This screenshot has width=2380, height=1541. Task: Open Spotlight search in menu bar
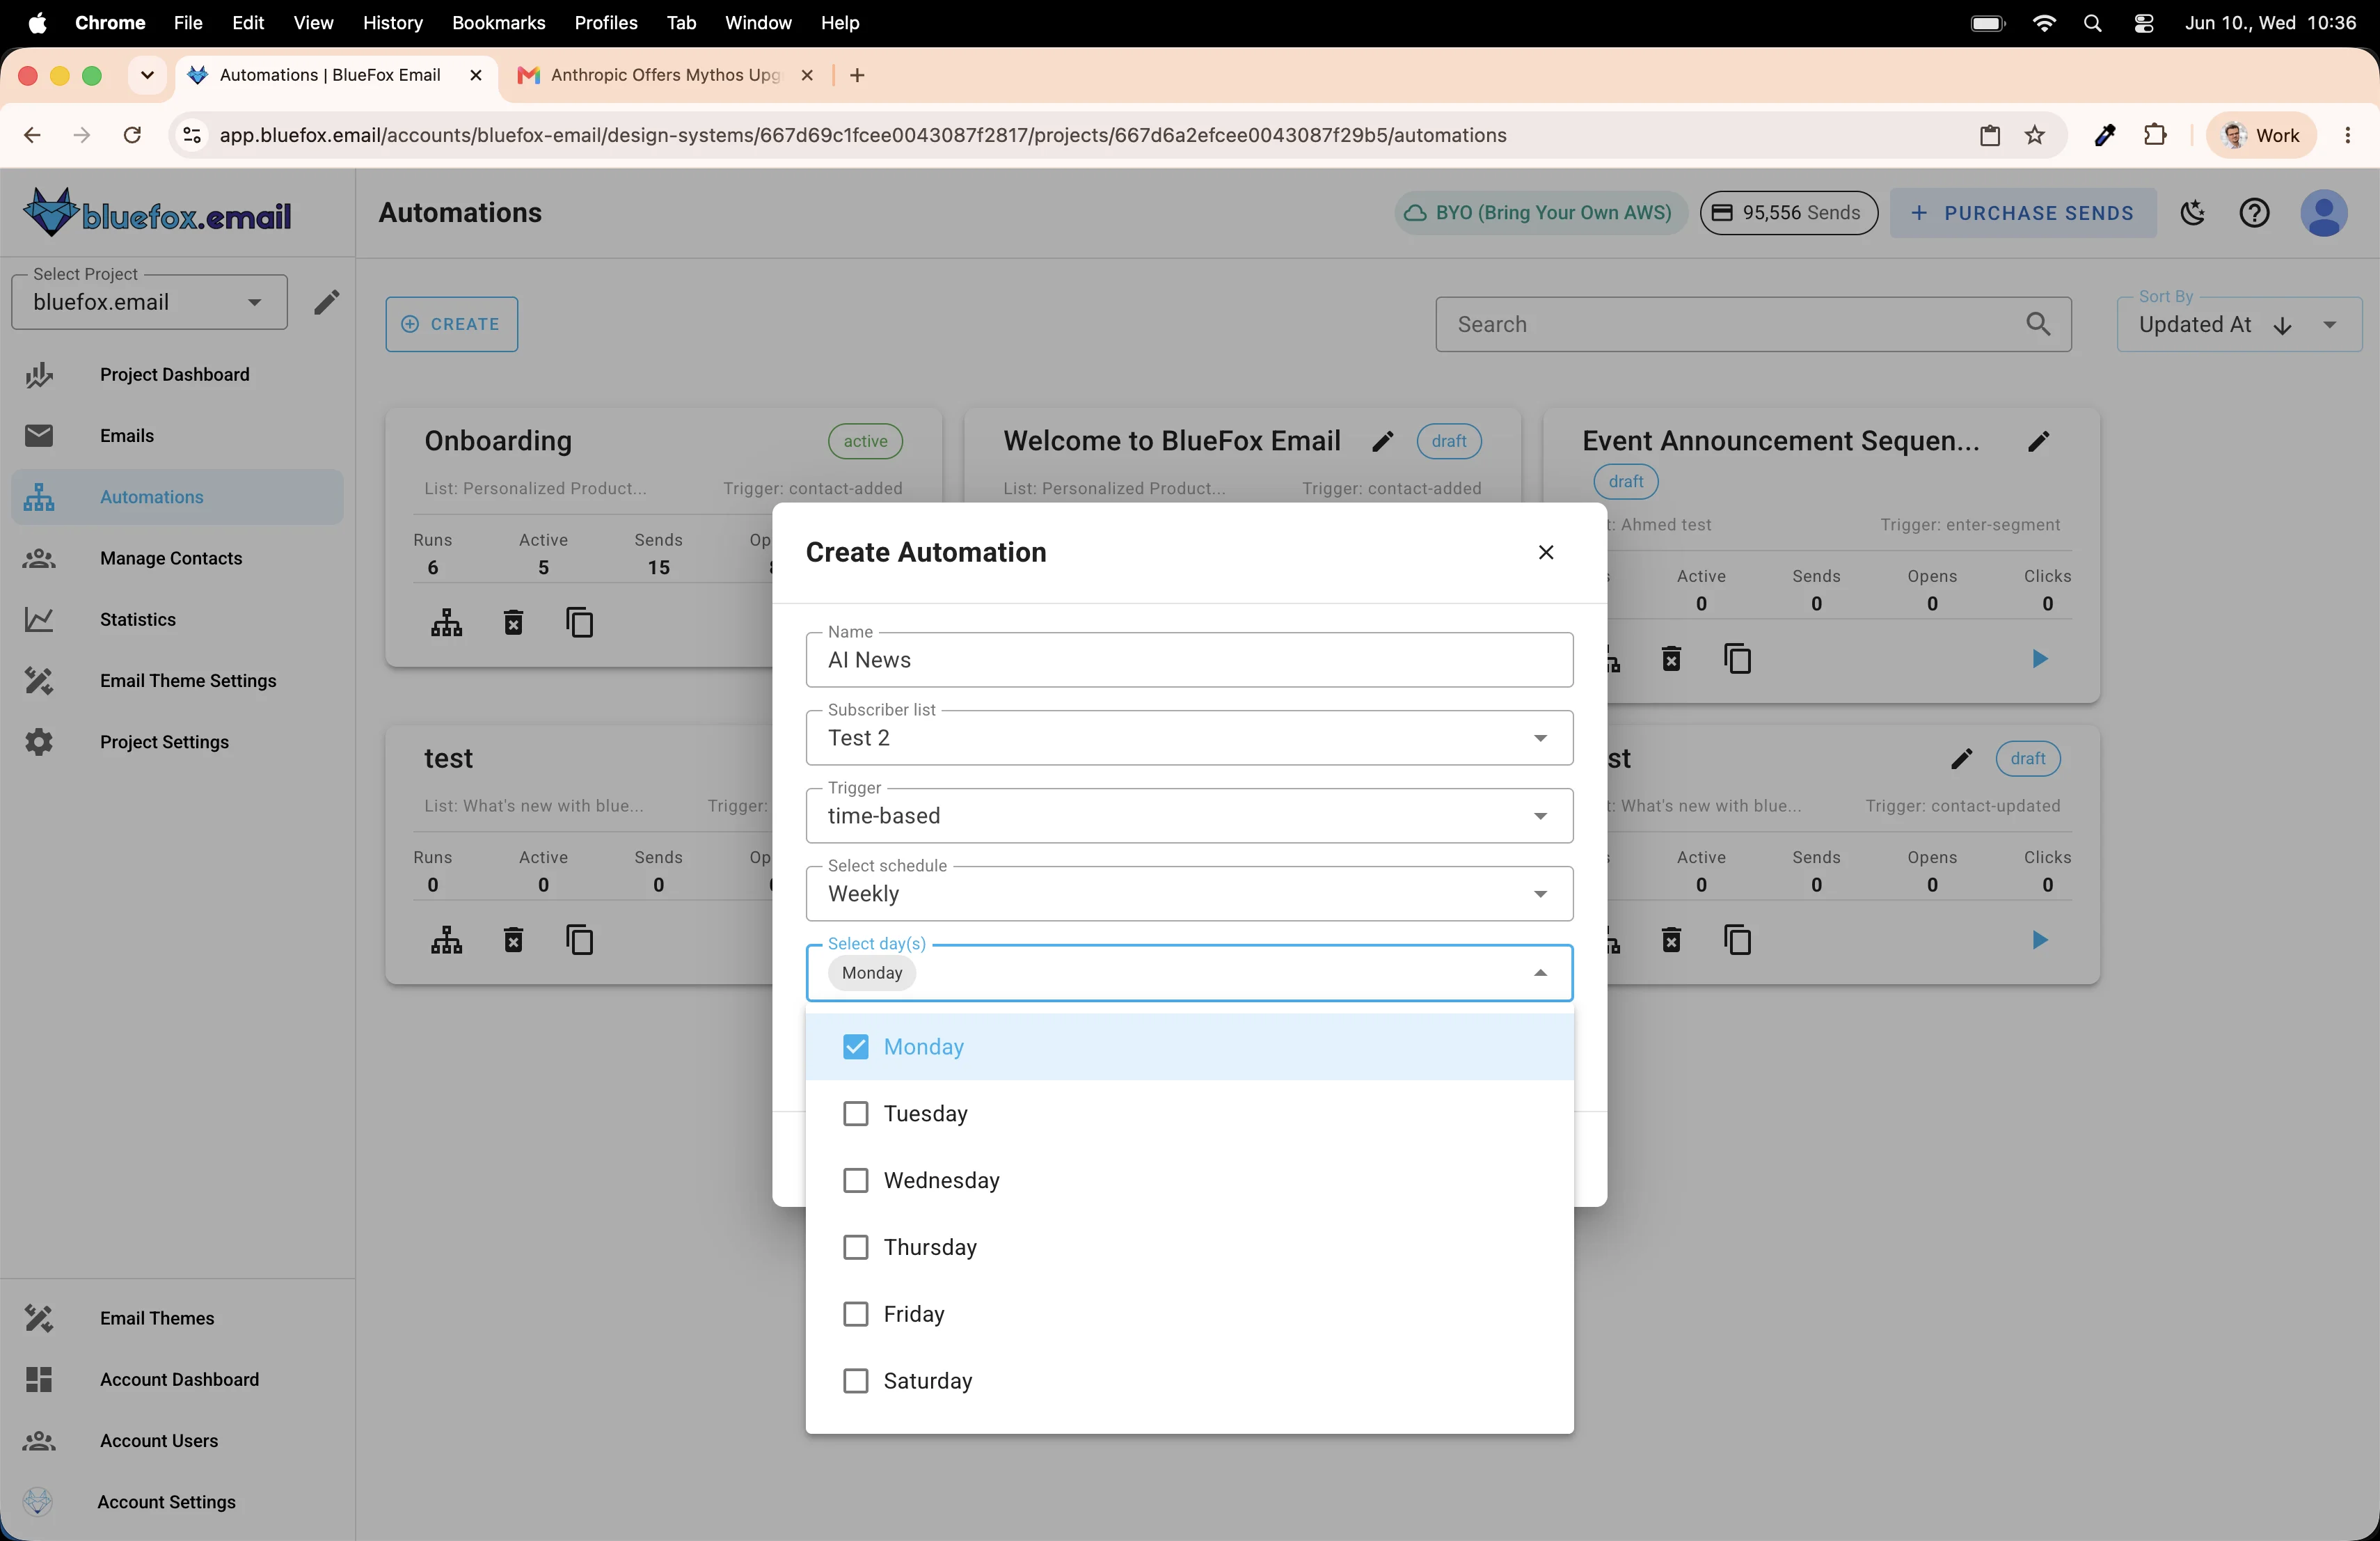pyautogui.click(x=2092, y=23)
